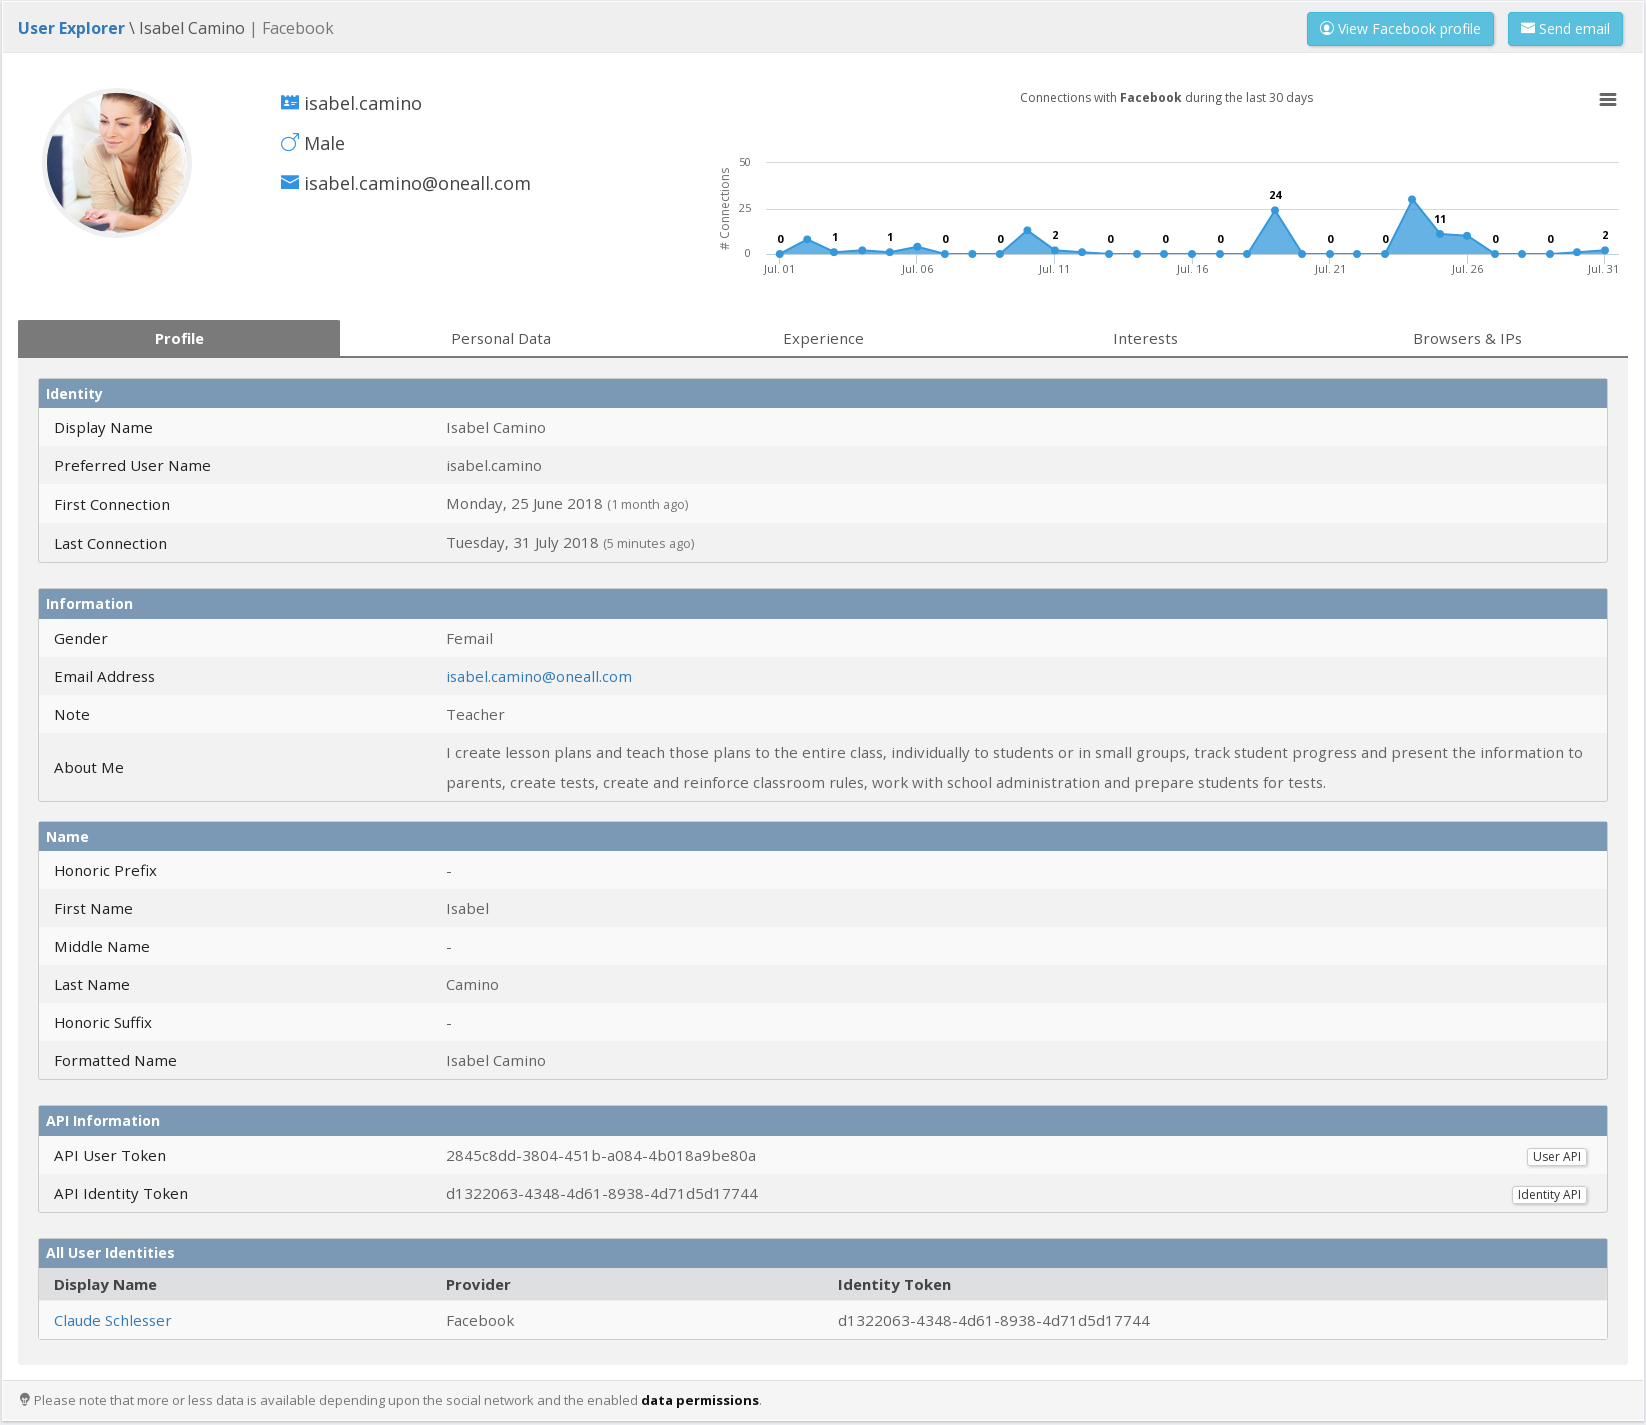Screen dimensions: 1646x1425
Task: Open the chart hamburger context menu
Action: (x=1607, y=100)
